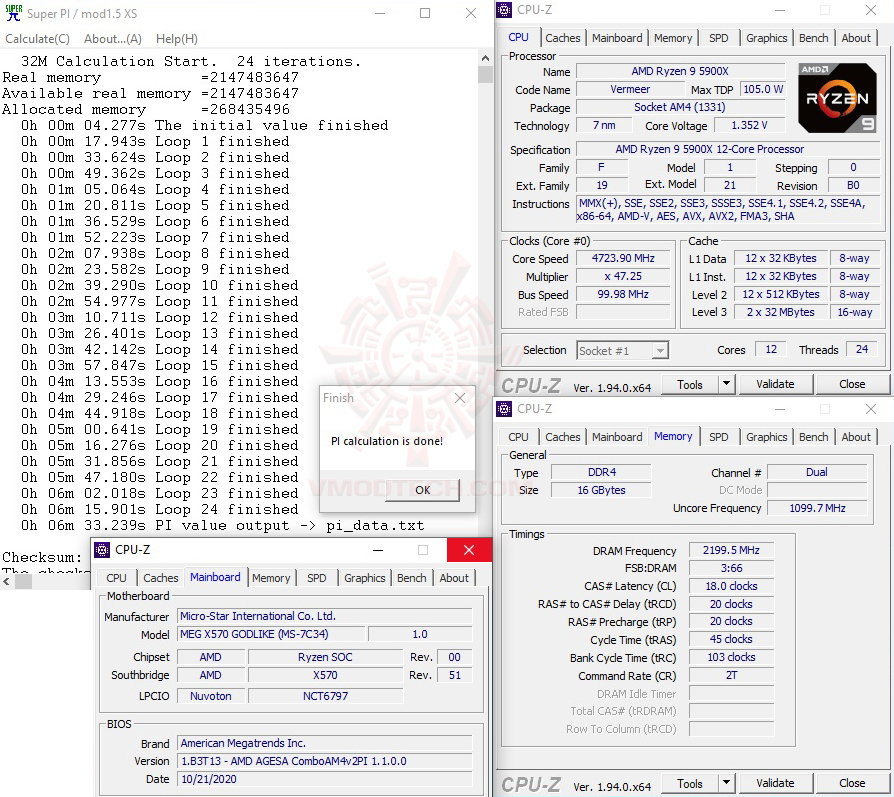The width and height of the screenshot is (894, 797).
Task: Click the left arrow of Super PI horizontal scrollbar
Action: click(6, 582)
